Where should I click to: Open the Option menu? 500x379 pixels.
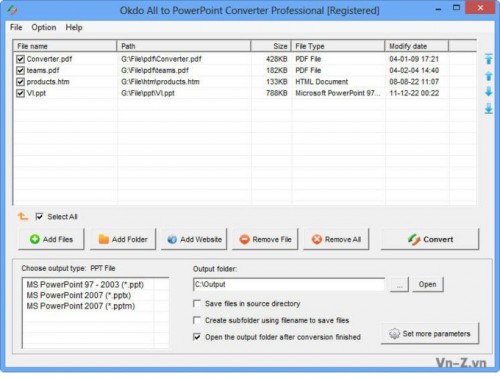click(44, 27)
